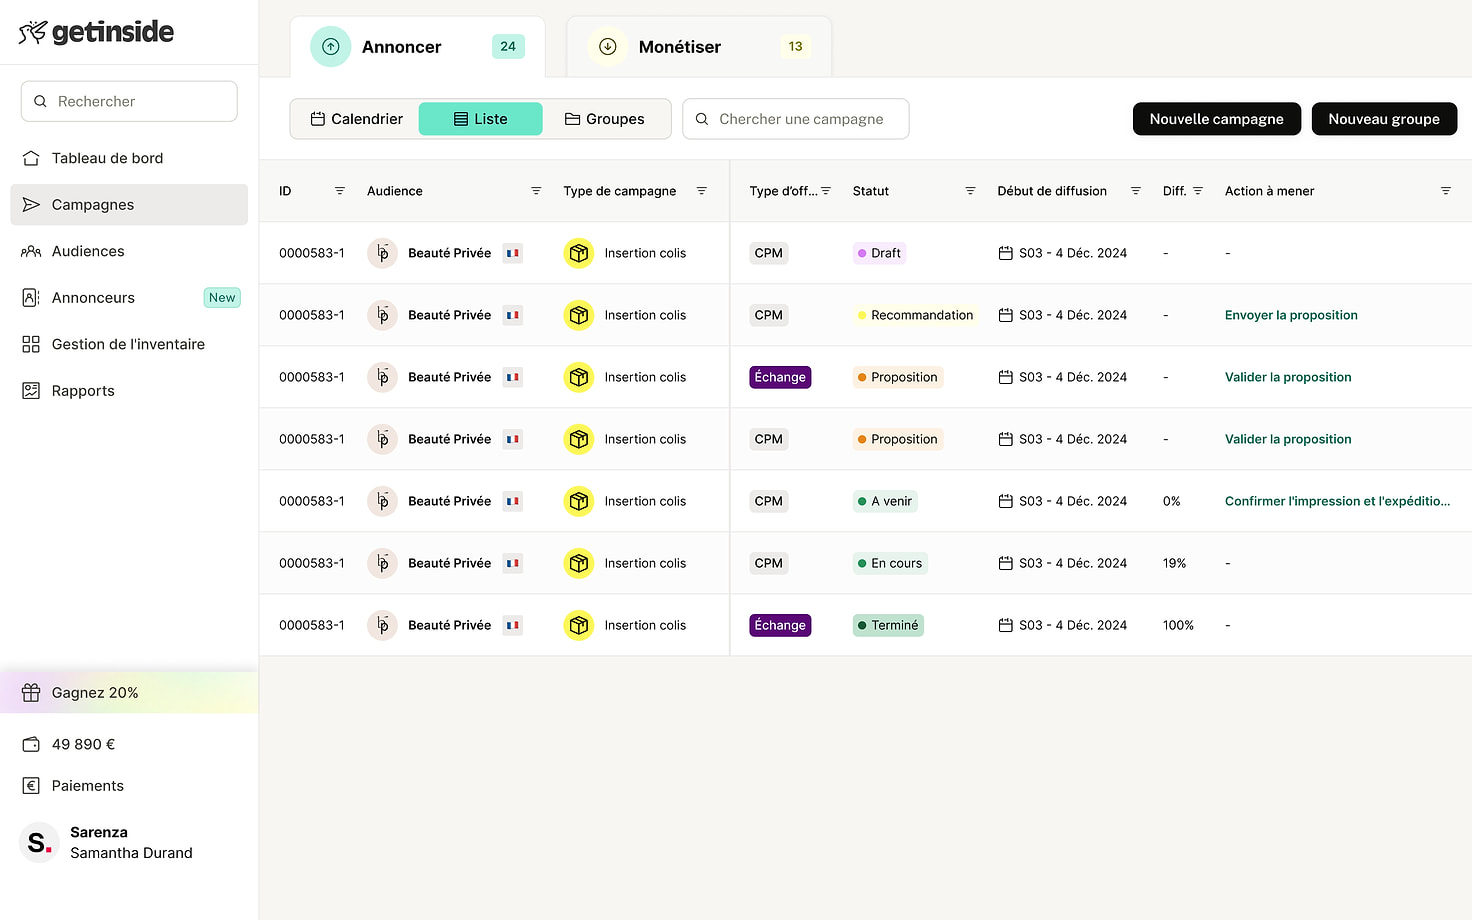Click Nouveau groupe button

tap(1384, 119)
